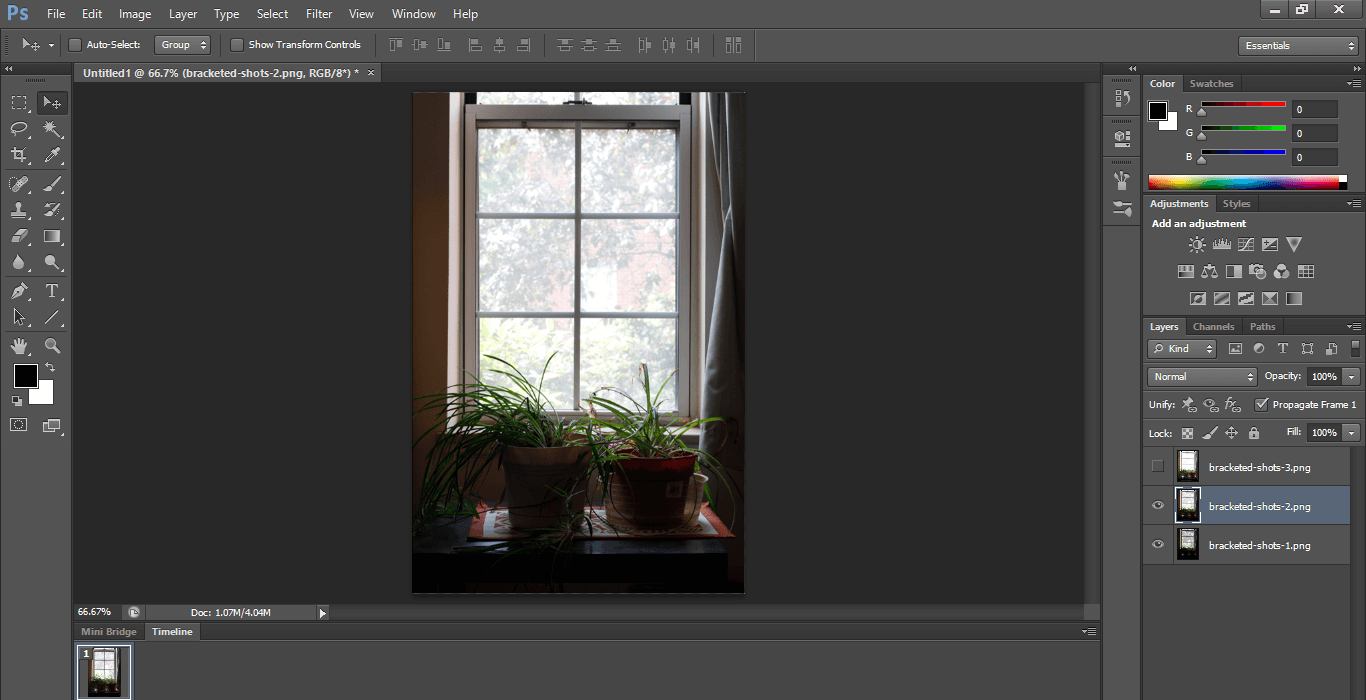1366x700 pixels.
Task: Select the Dodge tool
Action: click(x=53, y=263)
